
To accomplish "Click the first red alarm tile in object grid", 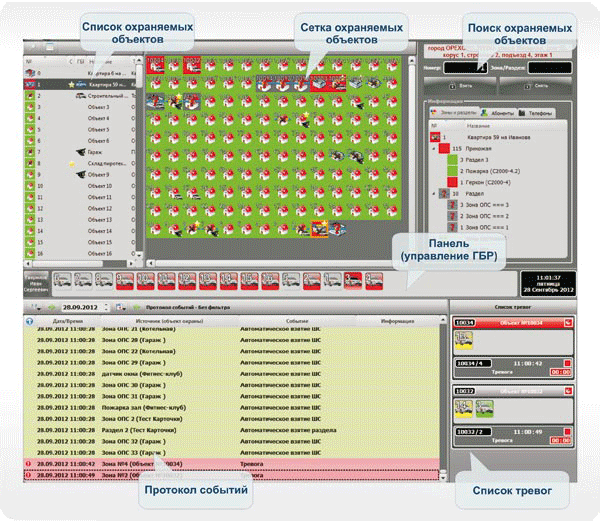I will coord(155,66).
